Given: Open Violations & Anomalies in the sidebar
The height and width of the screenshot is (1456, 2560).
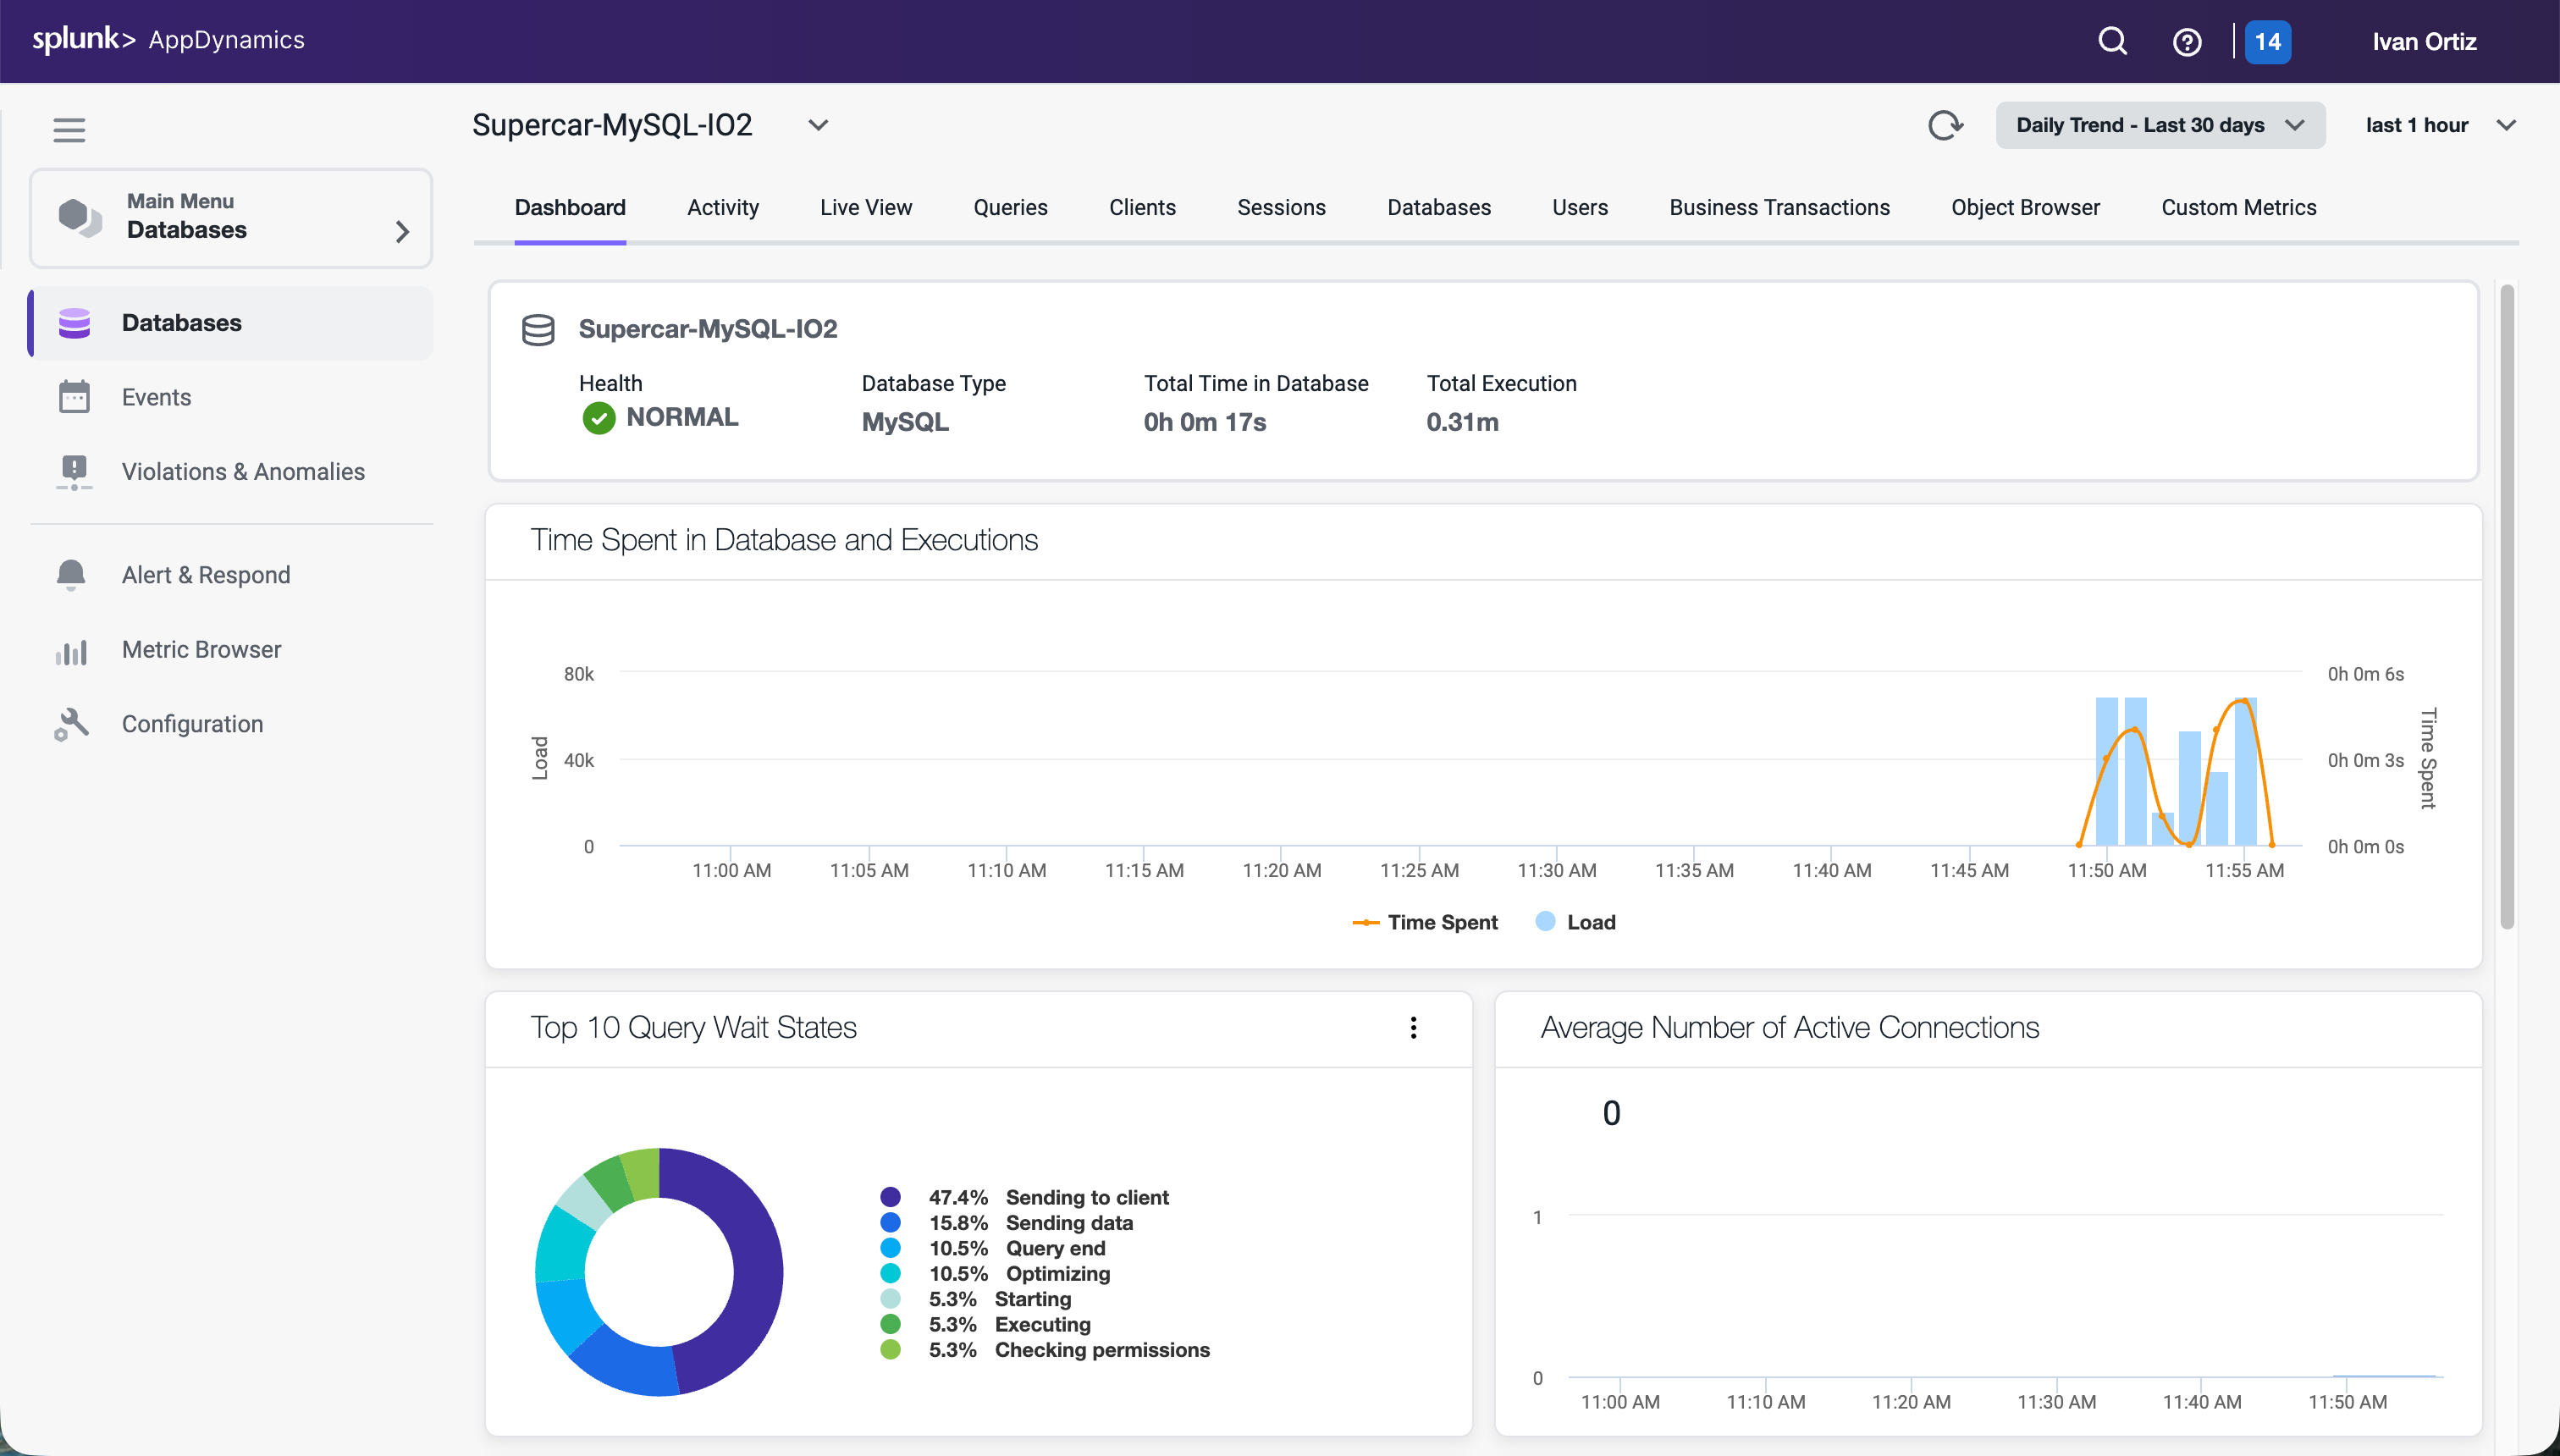Looking at the screenshot, I should (x=243, y=471).
